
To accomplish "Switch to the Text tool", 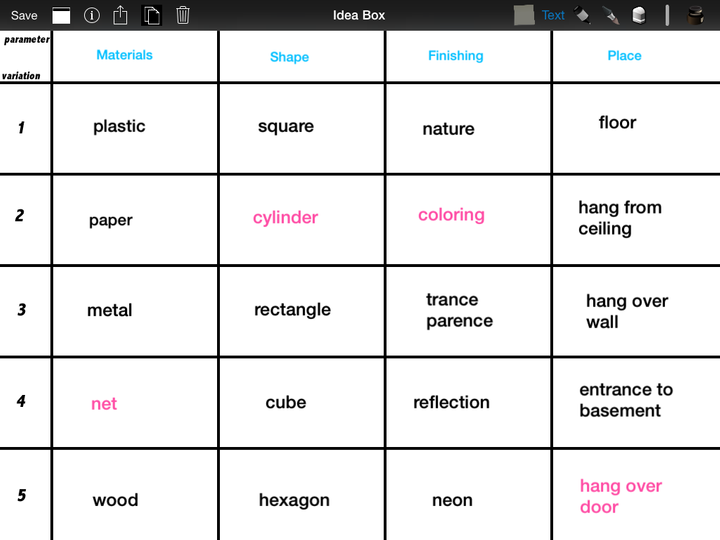I will click(553, 16).
